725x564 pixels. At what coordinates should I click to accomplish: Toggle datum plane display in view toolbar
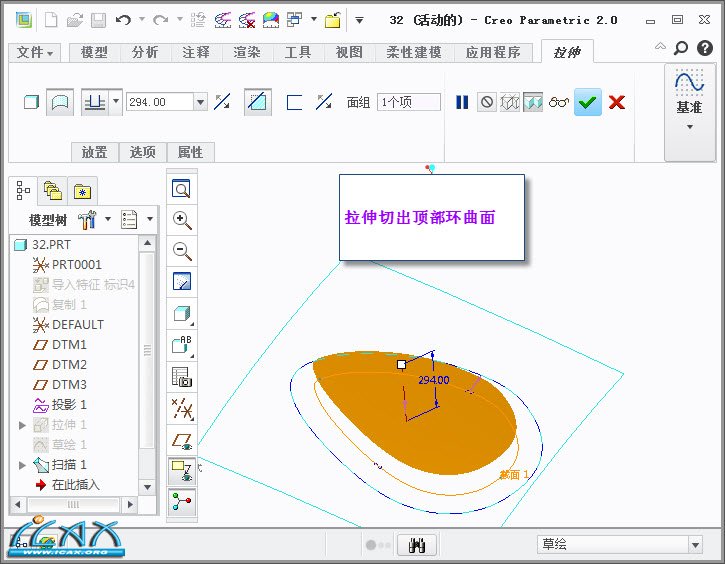[182, 439]
